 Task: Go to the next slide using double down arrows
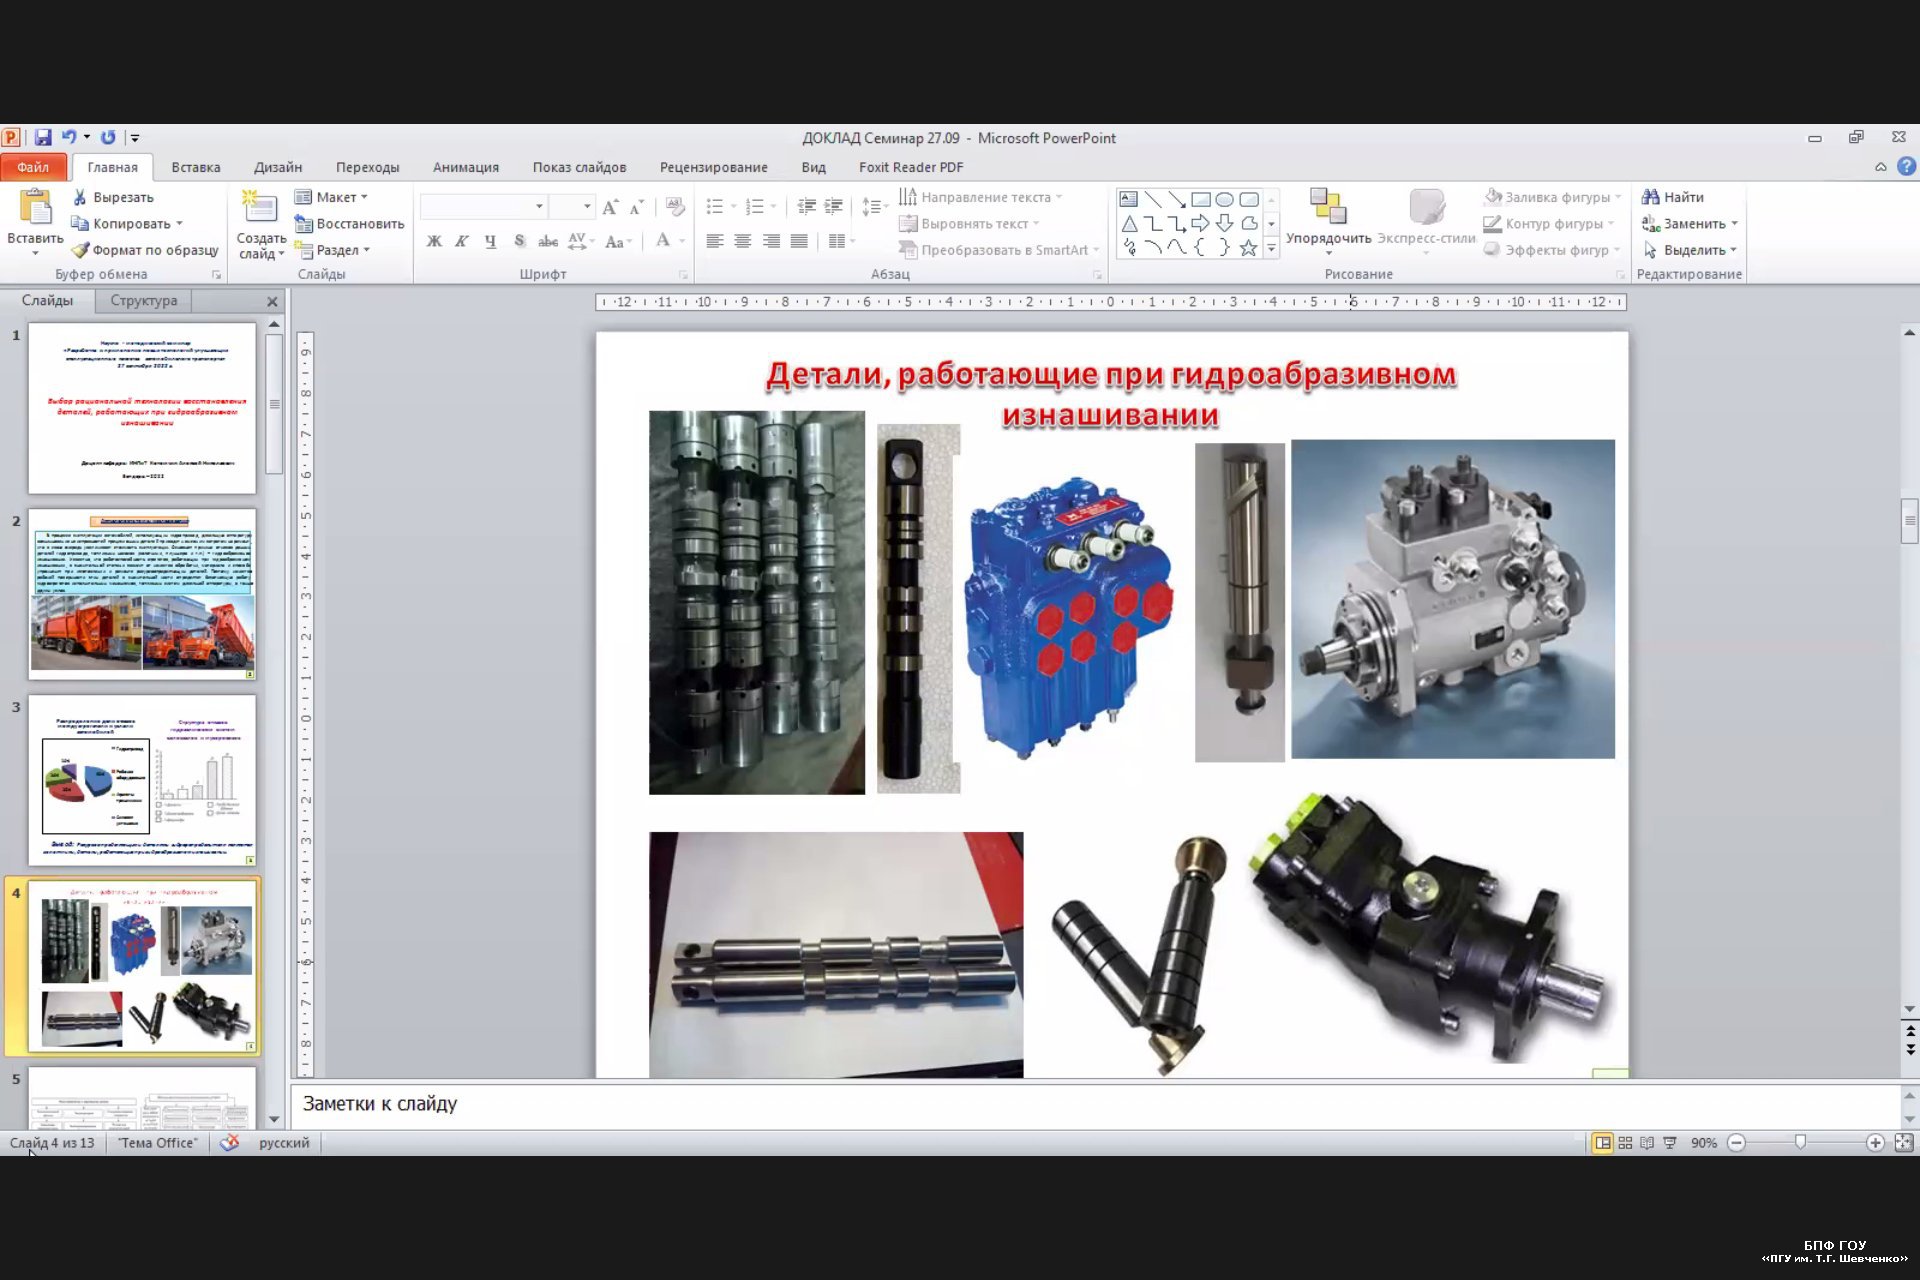click(x=1910, y=1050)
